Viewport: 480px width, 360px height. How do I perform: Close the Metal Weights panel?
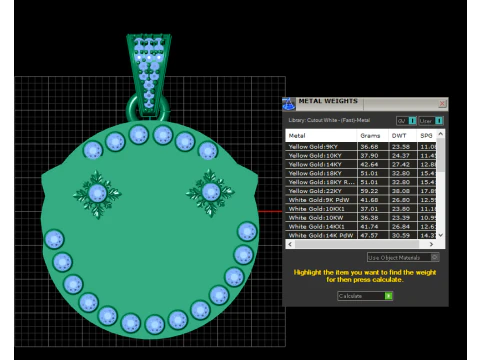point(442,104)
